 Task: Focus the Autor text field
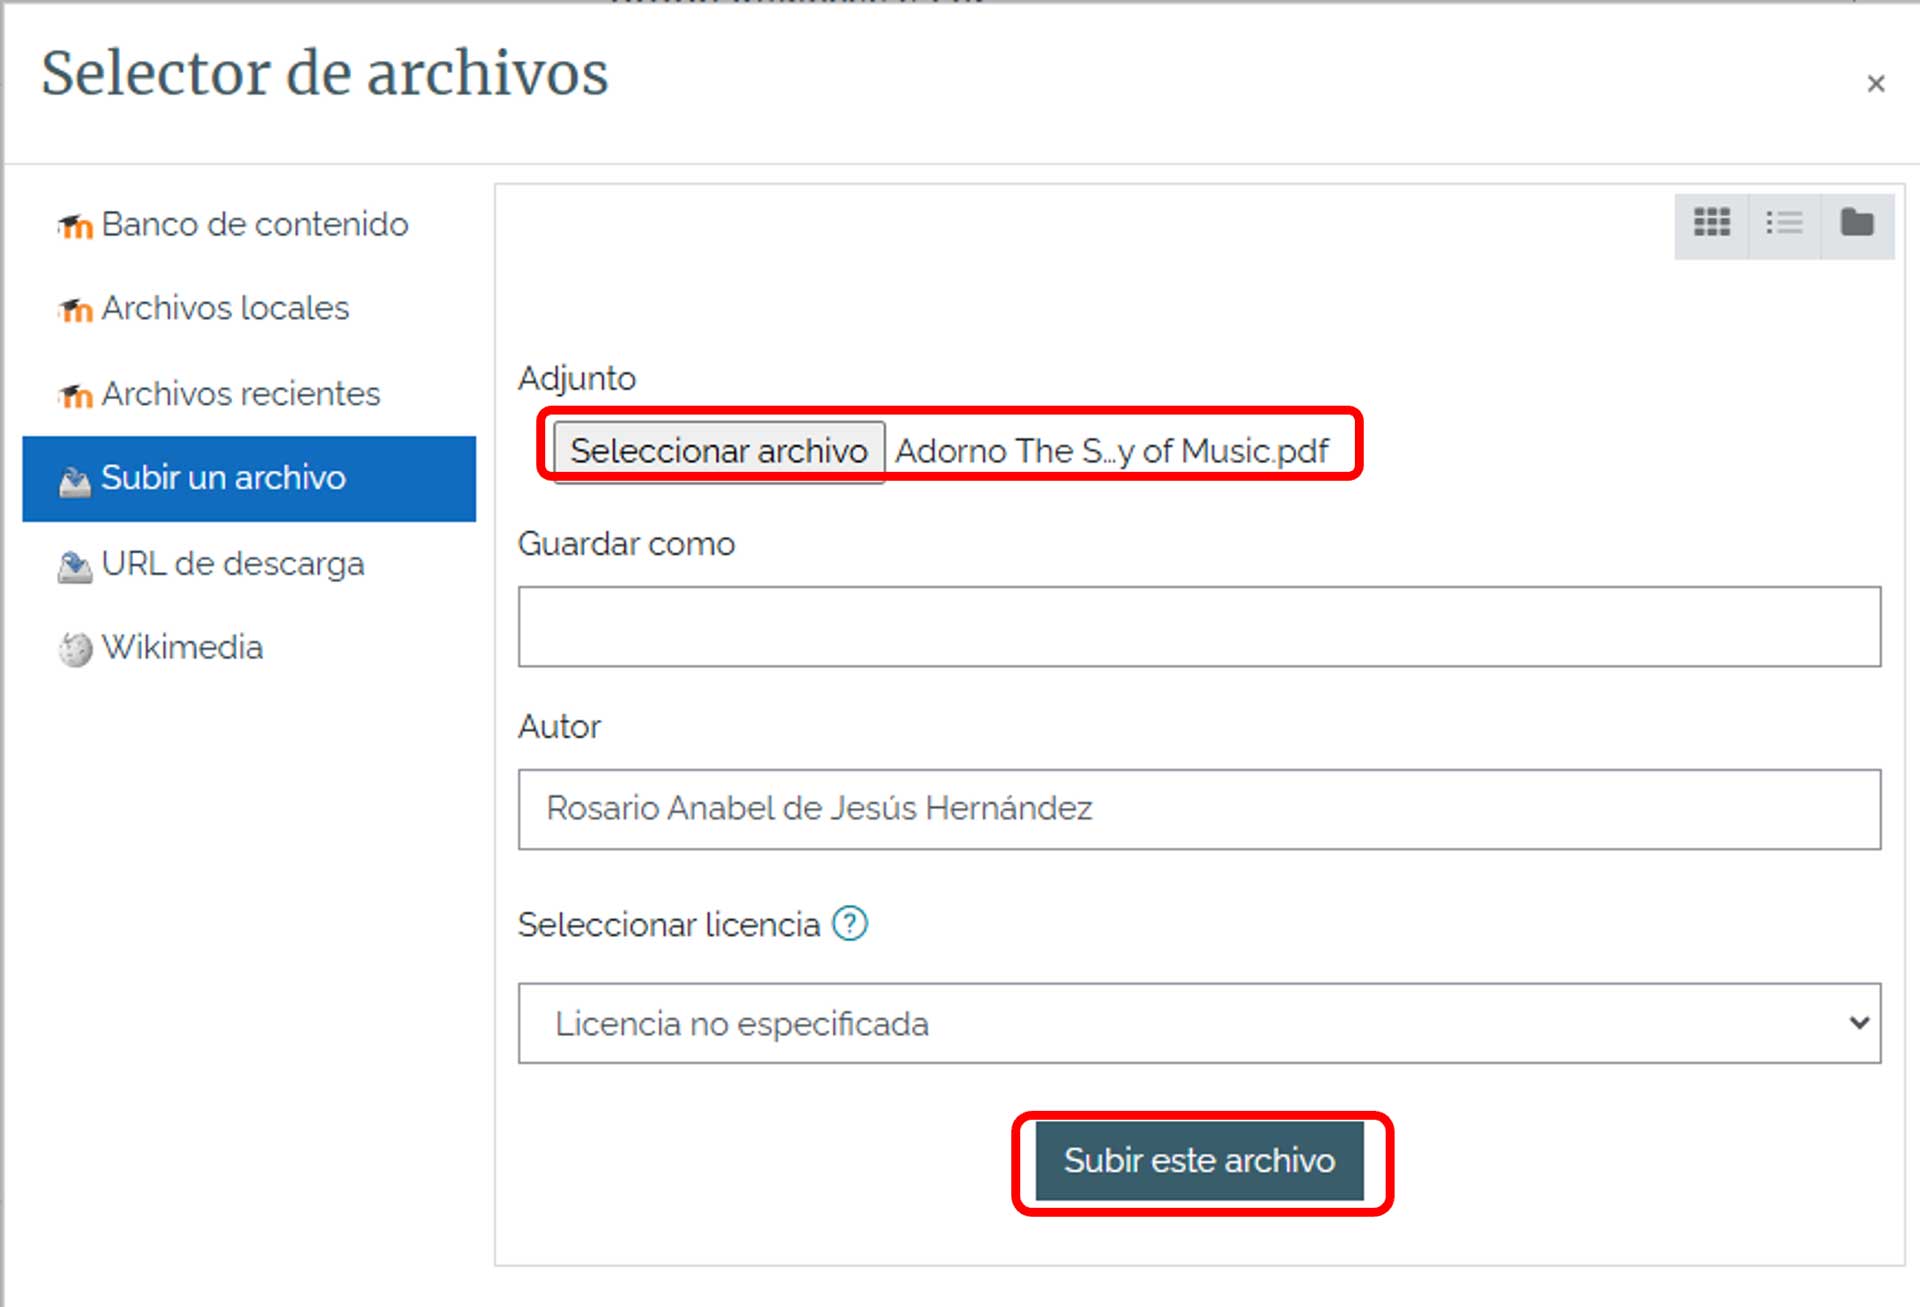point(1199,809)
